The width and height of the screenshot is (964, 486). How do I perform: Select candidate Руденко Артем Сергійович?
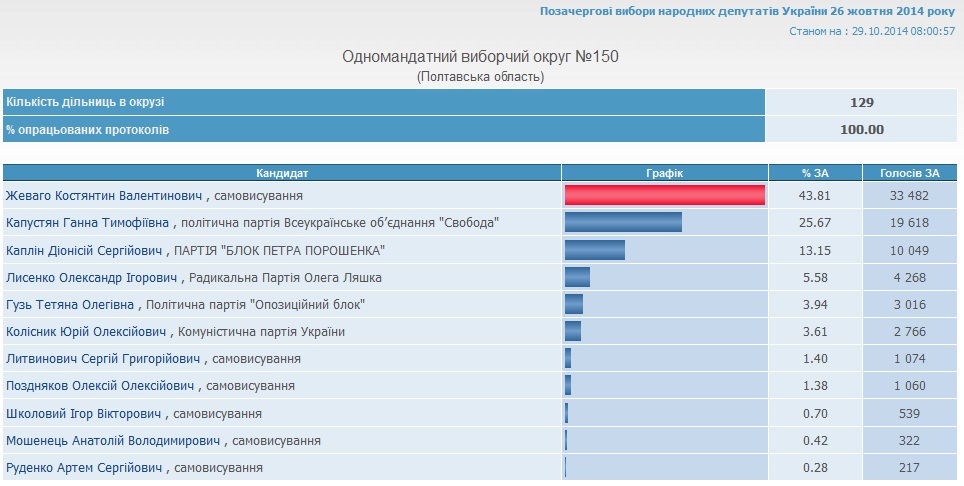84,467
